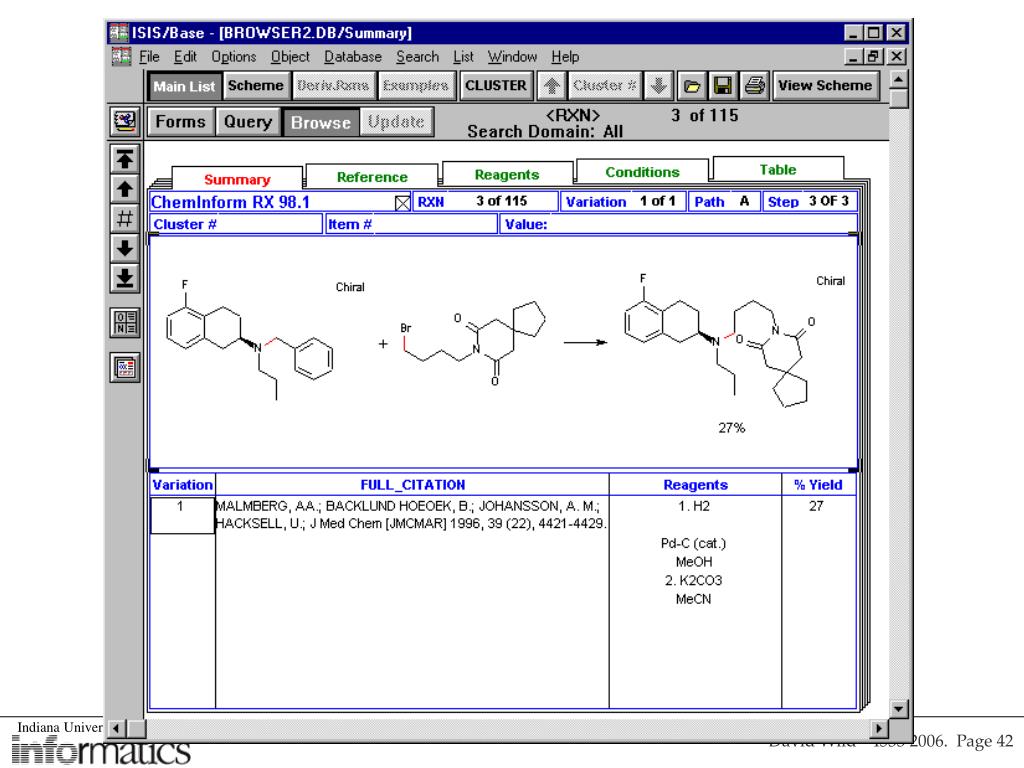Image resolution: width=1024 pixels, height=768 pixels.
Task: Click the # go-to-record icon
Action: tap(125, 218)
